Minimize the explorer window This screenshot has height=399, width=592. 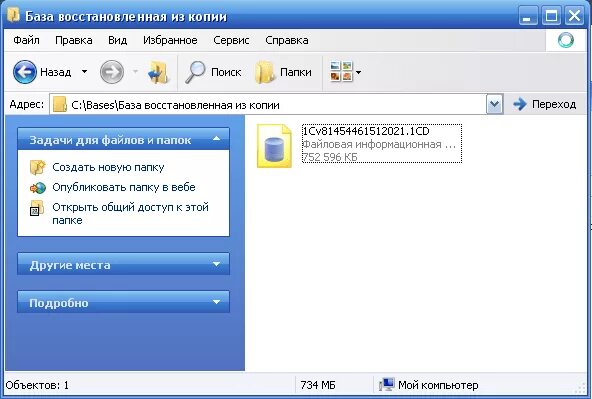527,16
